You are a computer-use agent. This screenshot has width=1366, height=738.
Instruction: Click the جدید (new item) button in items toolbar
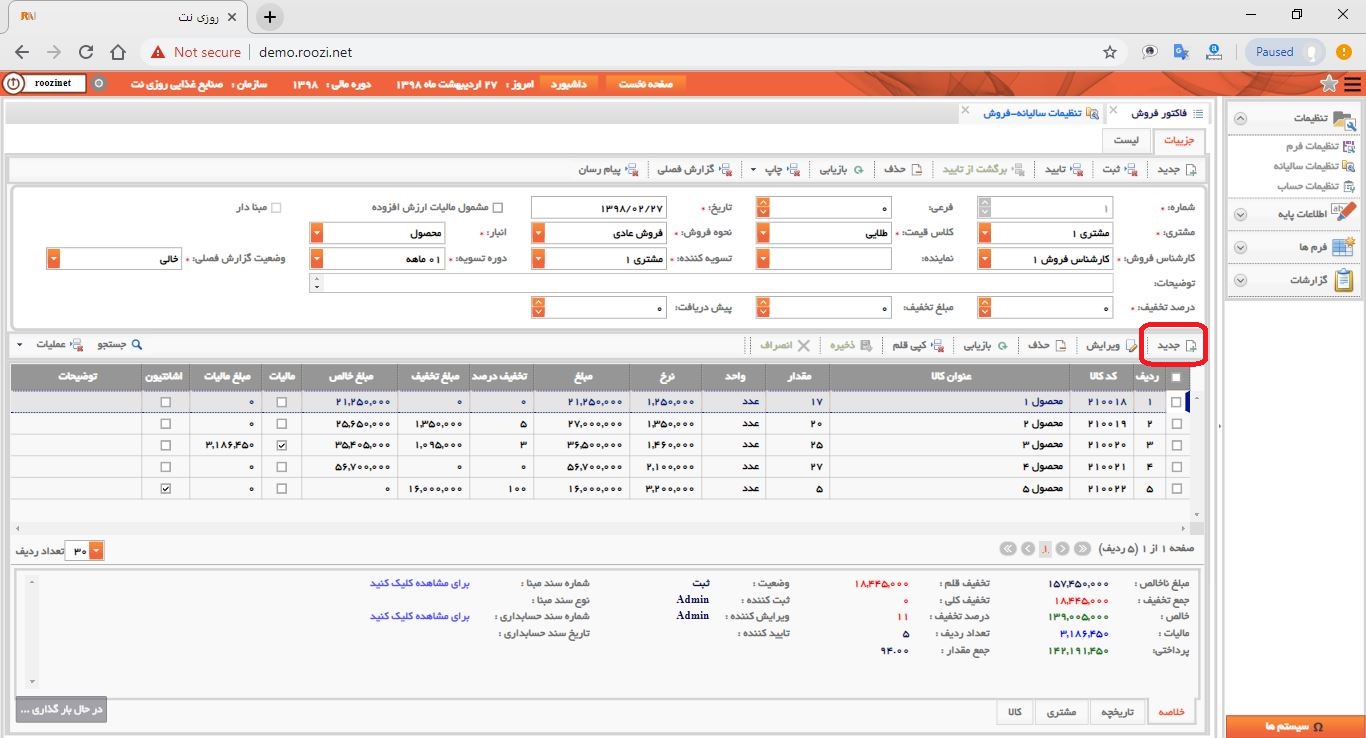point(1176,346)
